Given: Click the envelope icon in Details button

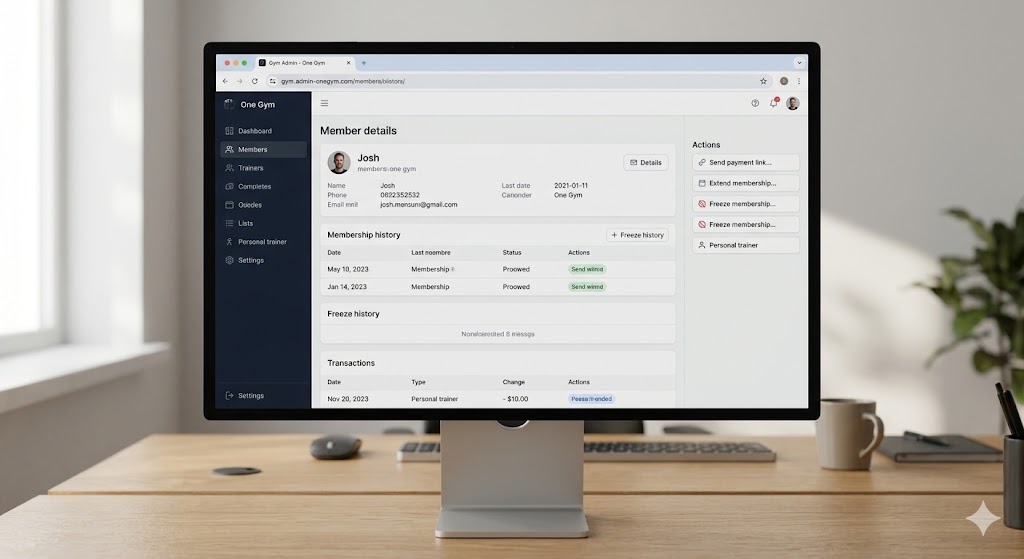Looking at the screenshot, I should pos(633,163).
